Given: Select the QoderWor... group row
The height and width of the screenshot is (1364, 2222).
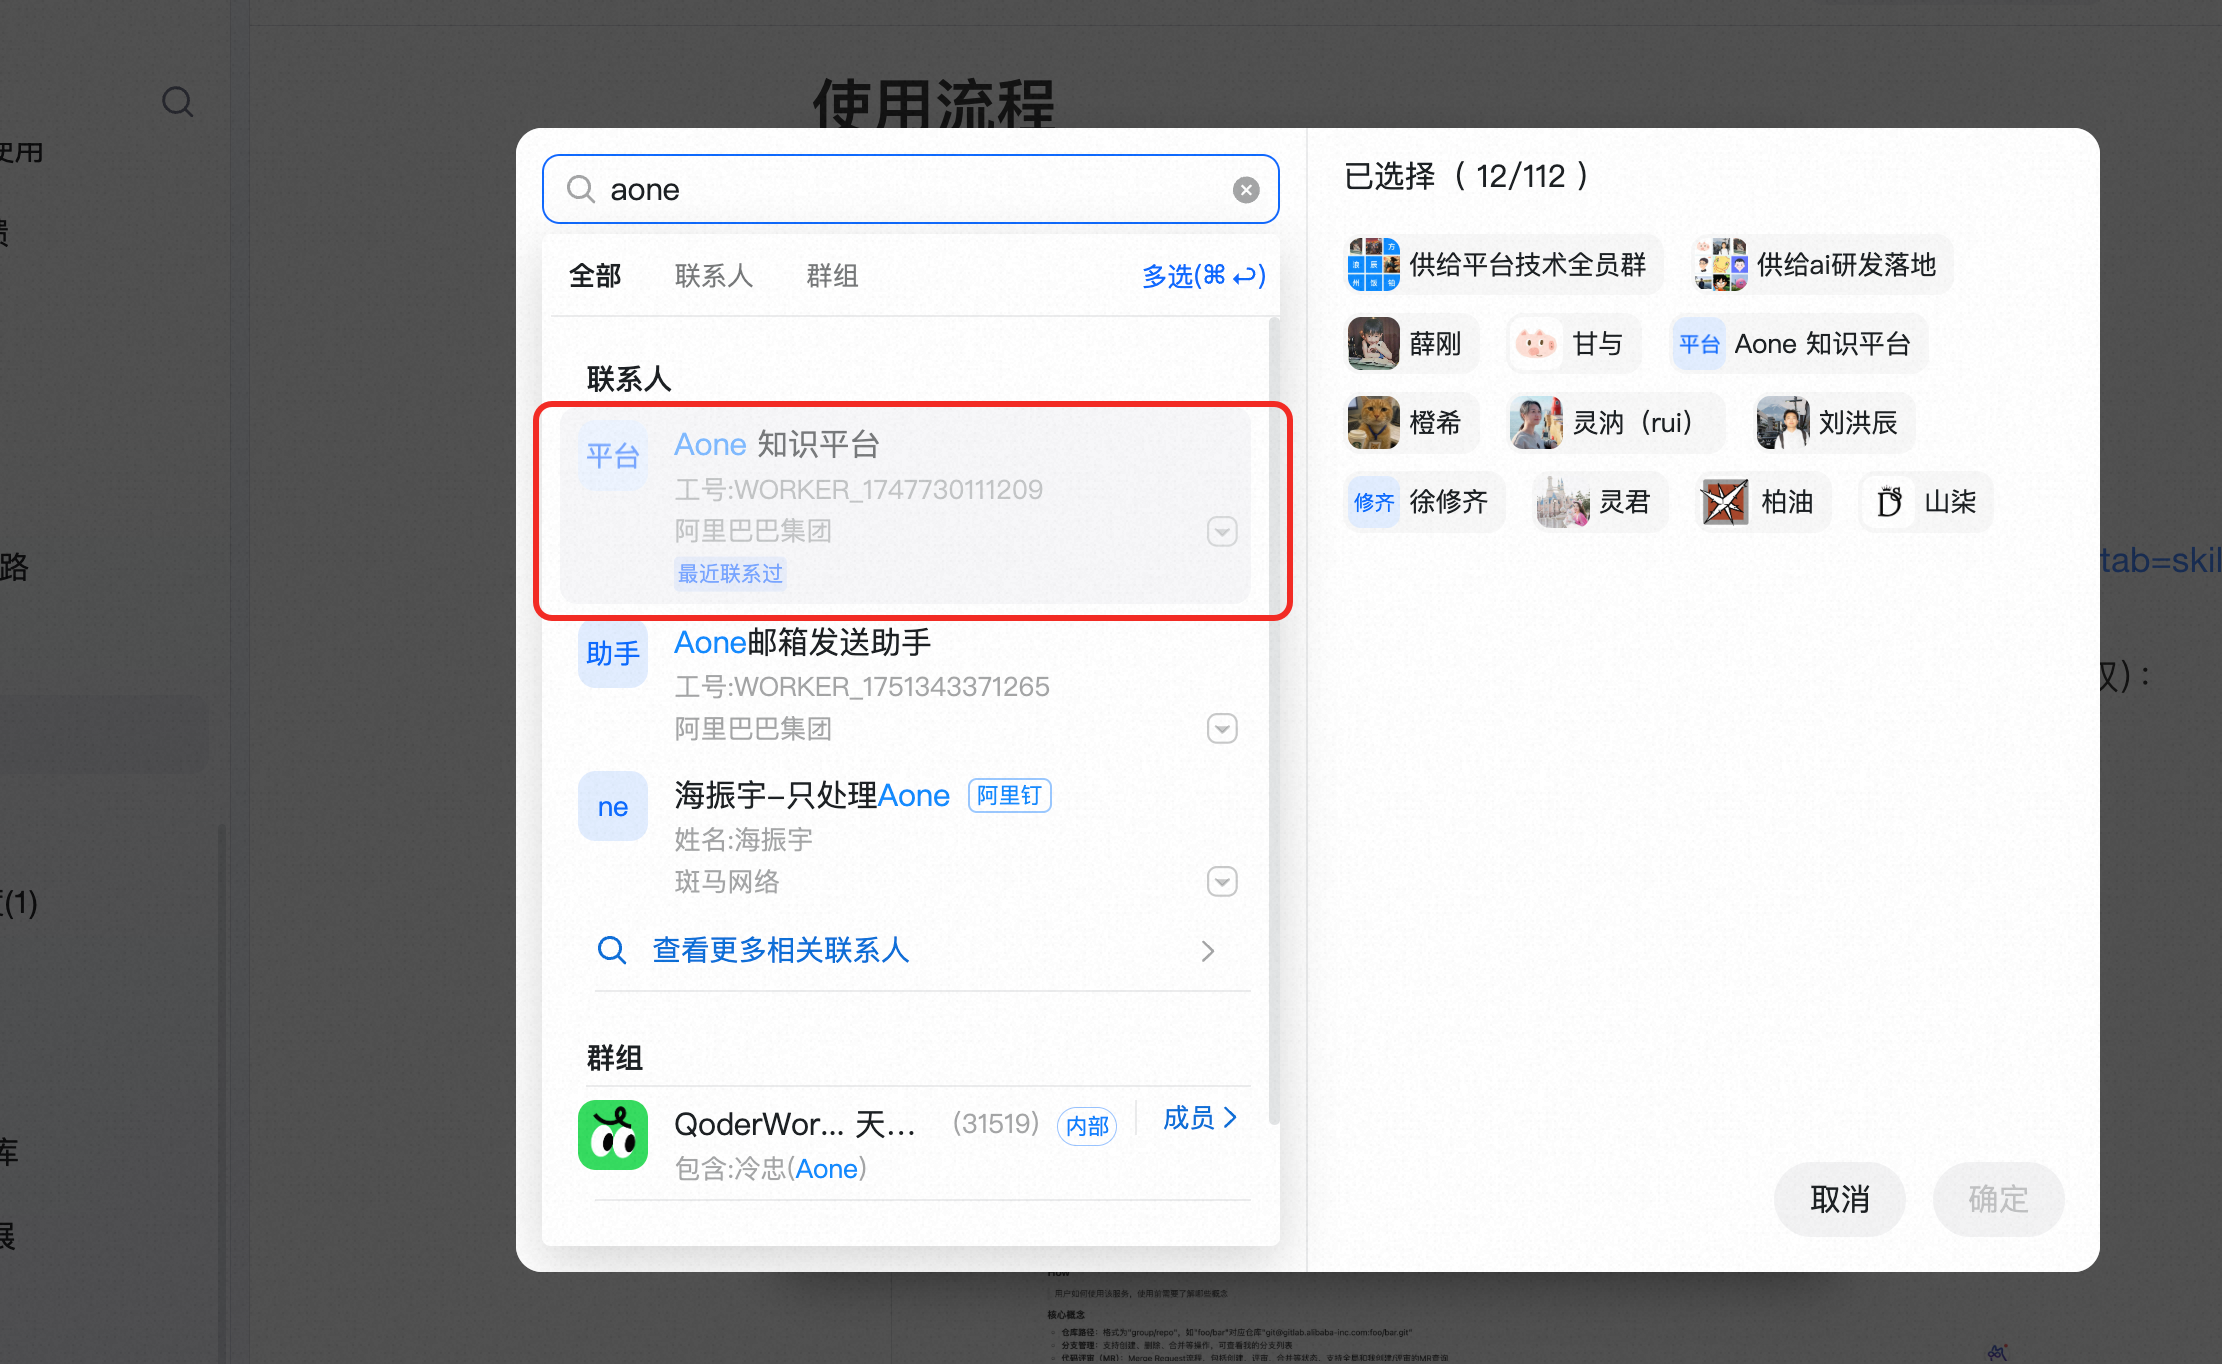Looking at the screenshot, I should pyautogui.click(x=906, y=1142).
